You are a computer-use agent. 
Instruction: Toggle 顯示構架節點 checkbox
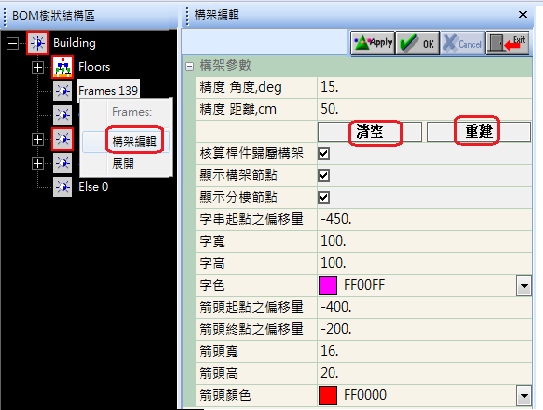click(x=324, y=176)
